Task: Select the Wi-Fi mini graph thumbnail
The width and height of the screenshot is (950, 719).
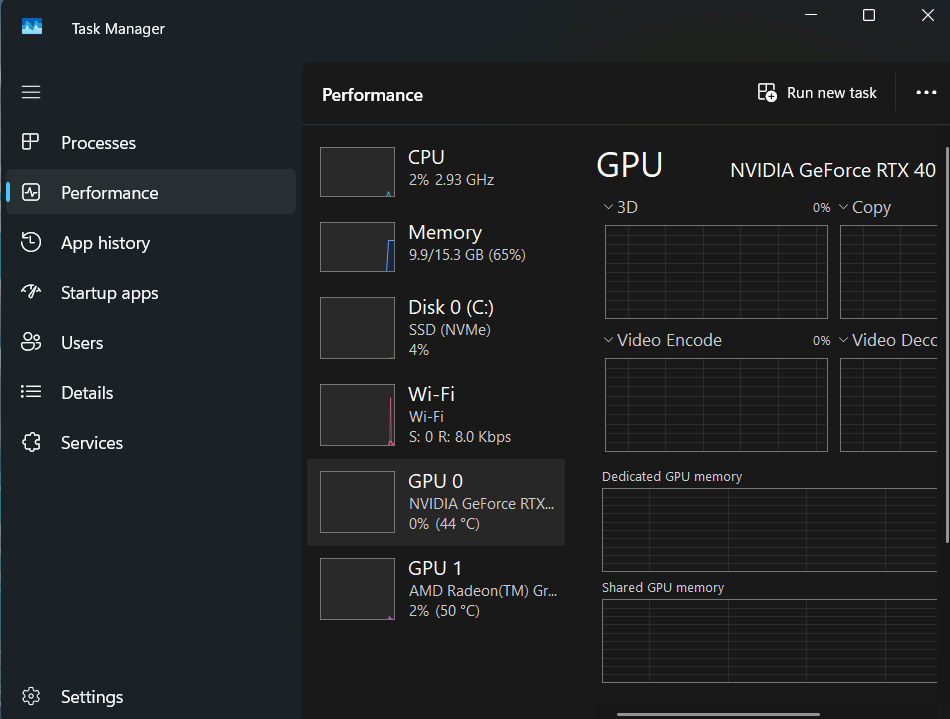Action: click(357, 415)
